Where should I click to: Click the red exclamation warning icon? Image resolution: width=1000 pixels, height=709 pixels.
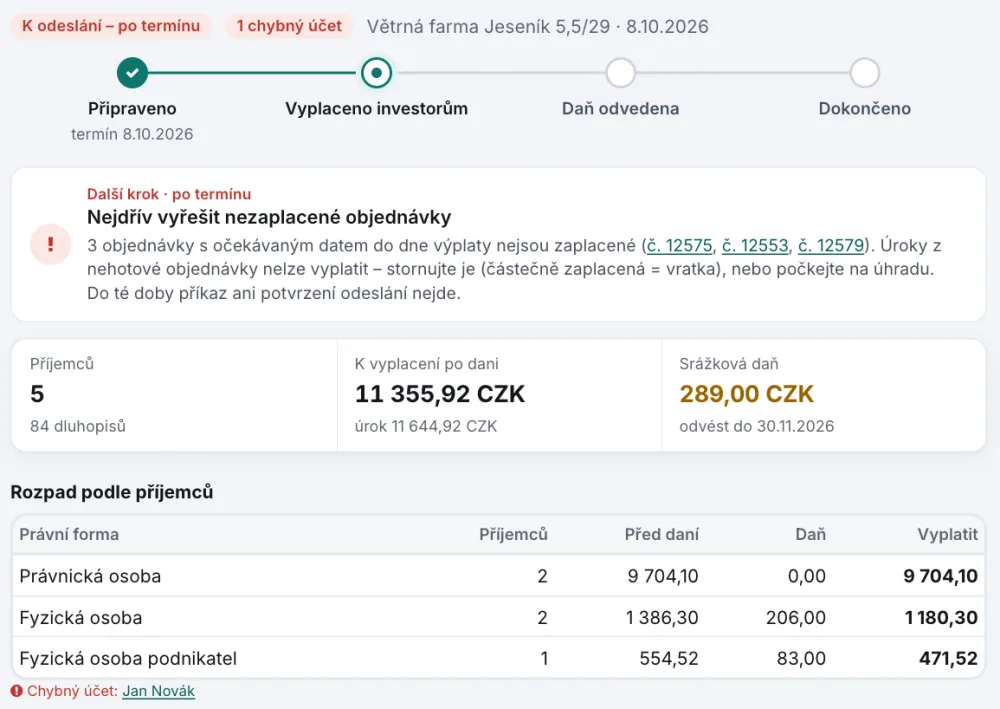pyautogui.click(x=50, y=244)
